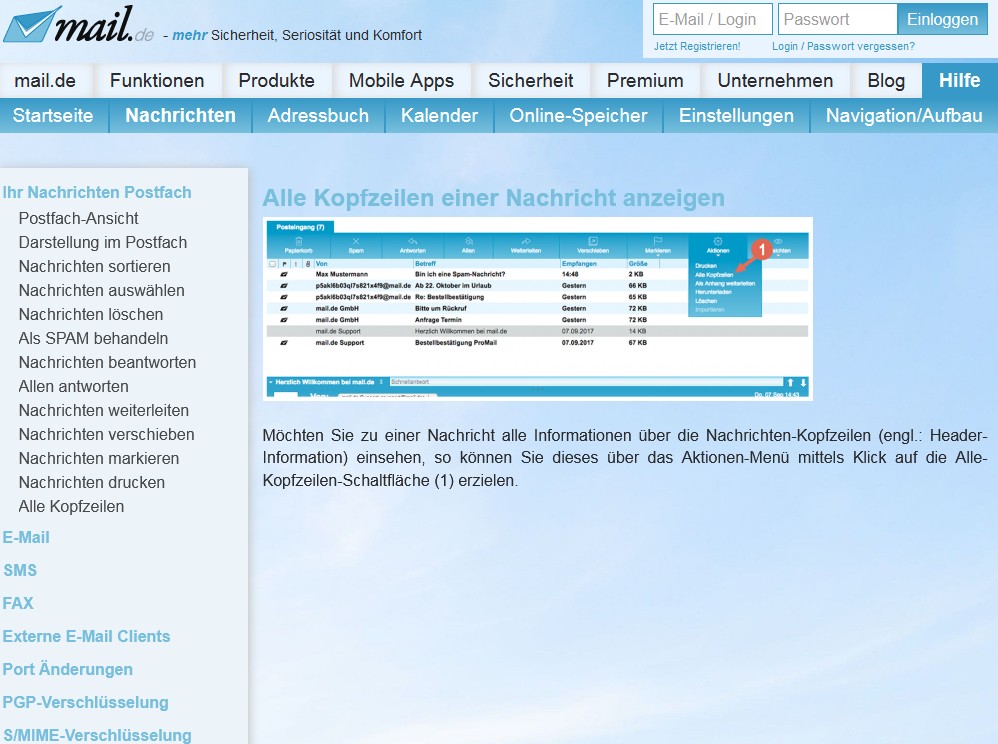Open Nachrichten beantworten topic

tap(107, 362)
